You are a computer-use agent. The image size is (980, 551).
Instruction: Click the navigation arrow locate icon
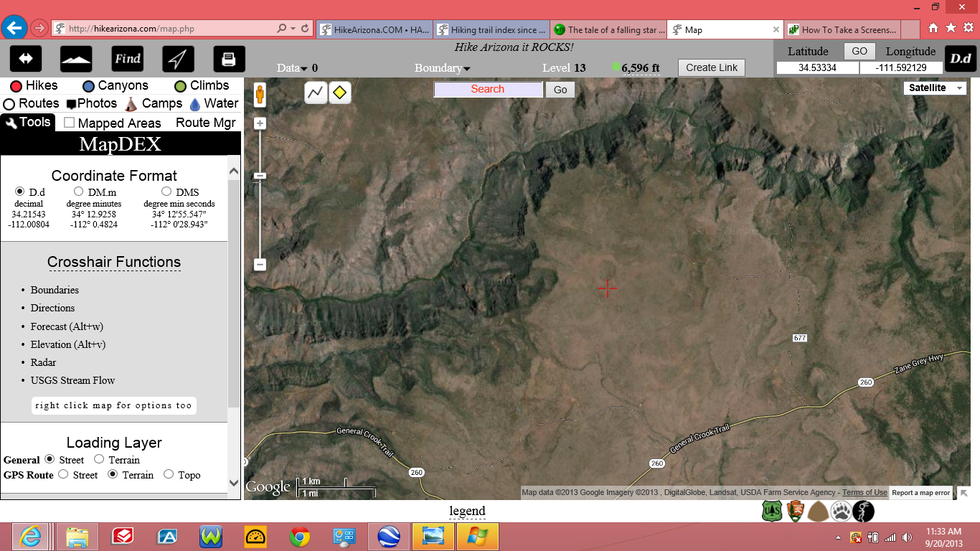tap(178, 59)
